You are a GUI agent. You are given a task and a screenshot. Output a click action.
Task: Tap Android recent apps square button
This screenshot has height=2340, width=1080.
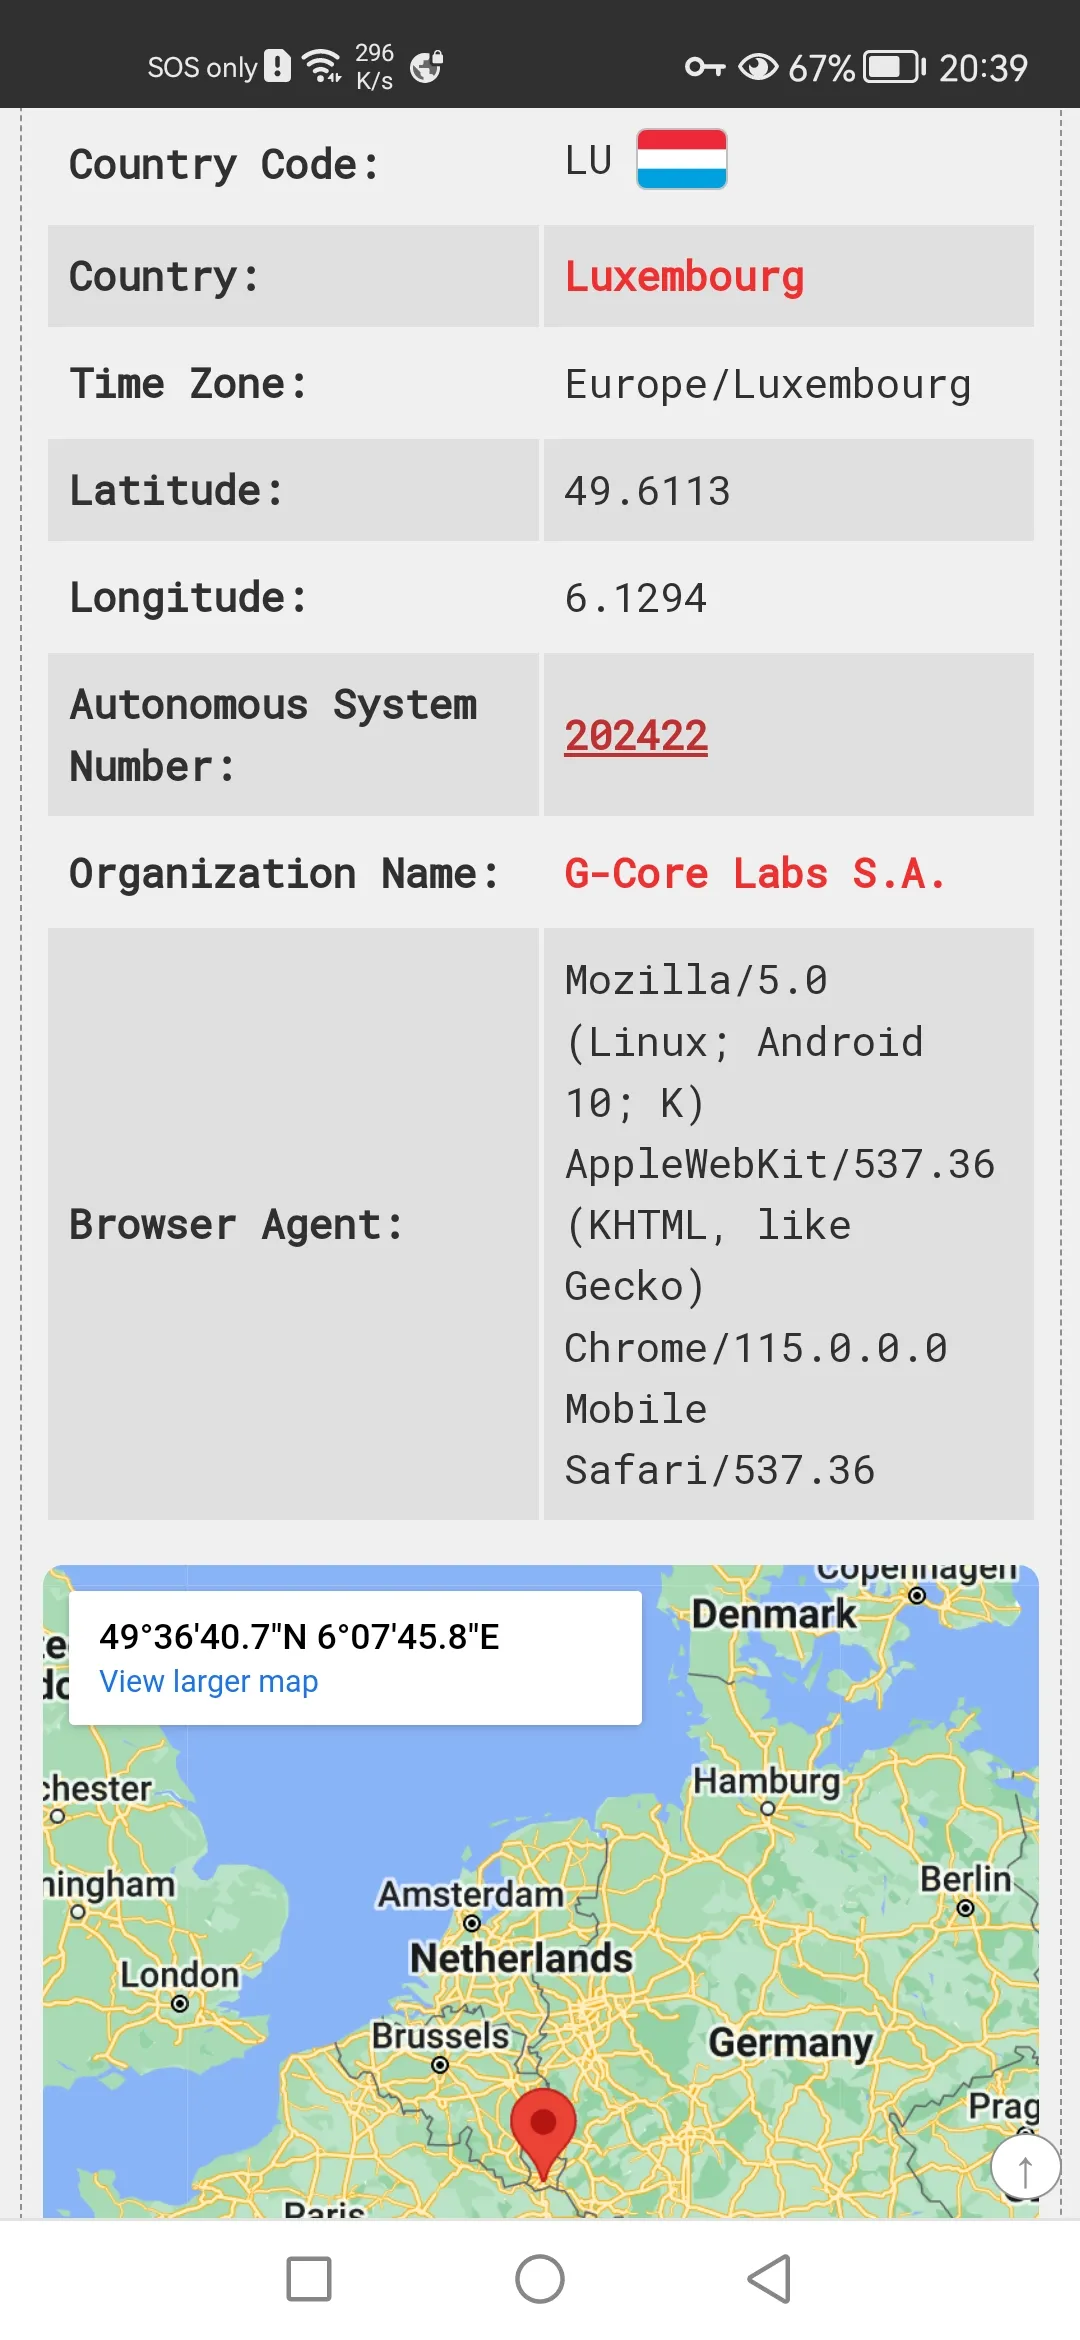coord(309,2279)
